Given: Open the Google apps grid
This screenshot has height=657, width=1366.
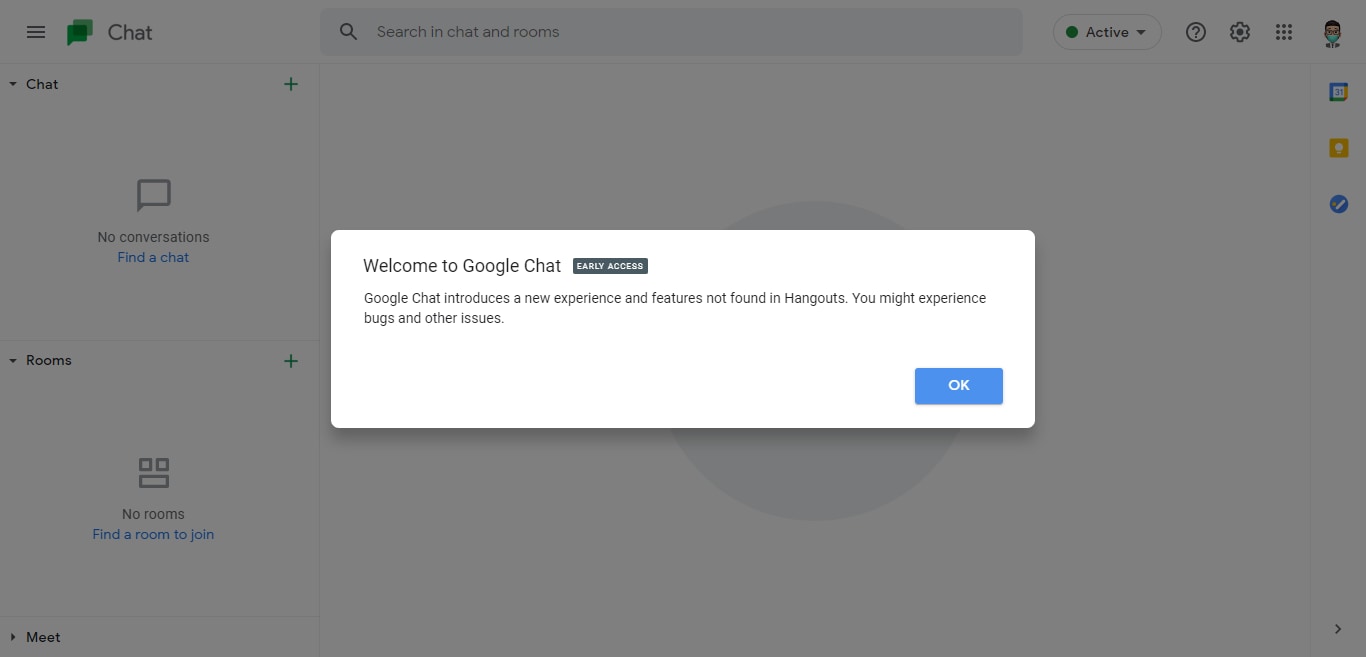Looking at the screenshot, I should [1284, 32].
